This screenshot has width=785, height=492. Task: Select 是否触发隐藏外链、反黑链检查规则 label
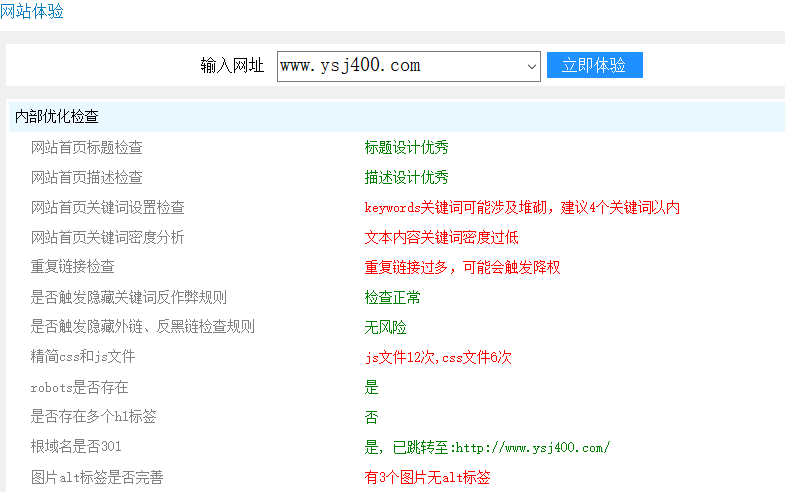(x=143, y=327)
